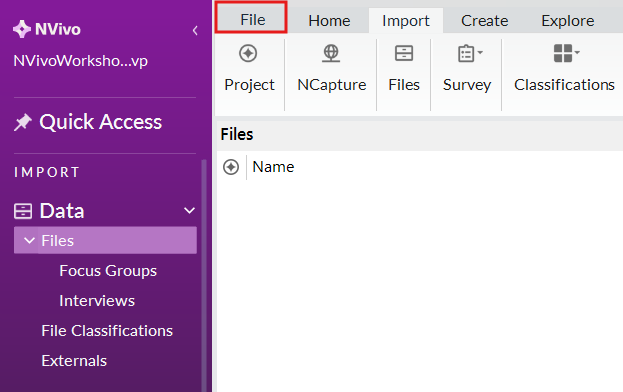Screen dimensions: 623x392
Task: Collapse the Data section chevron
Action: [190, 210]
